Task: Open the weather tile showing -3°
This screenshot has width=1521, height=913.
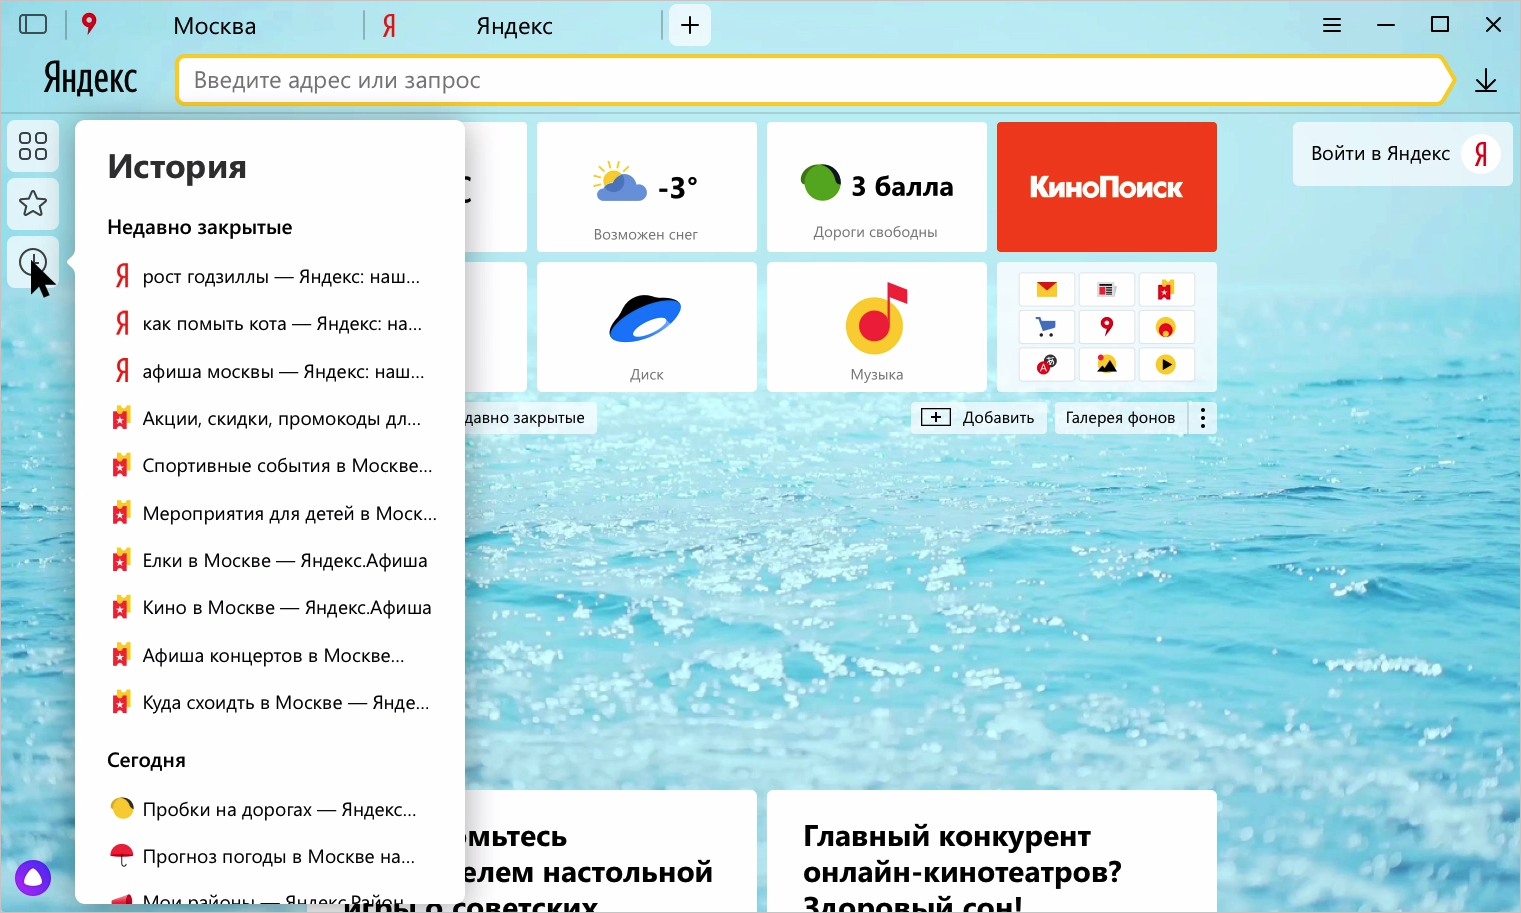Action: 647,187
